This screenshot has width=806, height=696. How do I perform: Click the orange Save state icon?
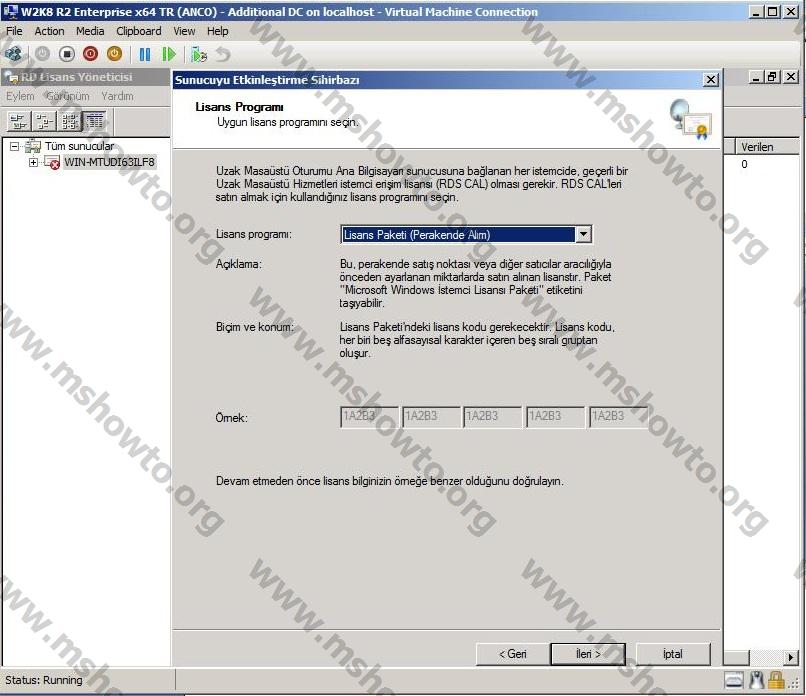tap(114, 53)
